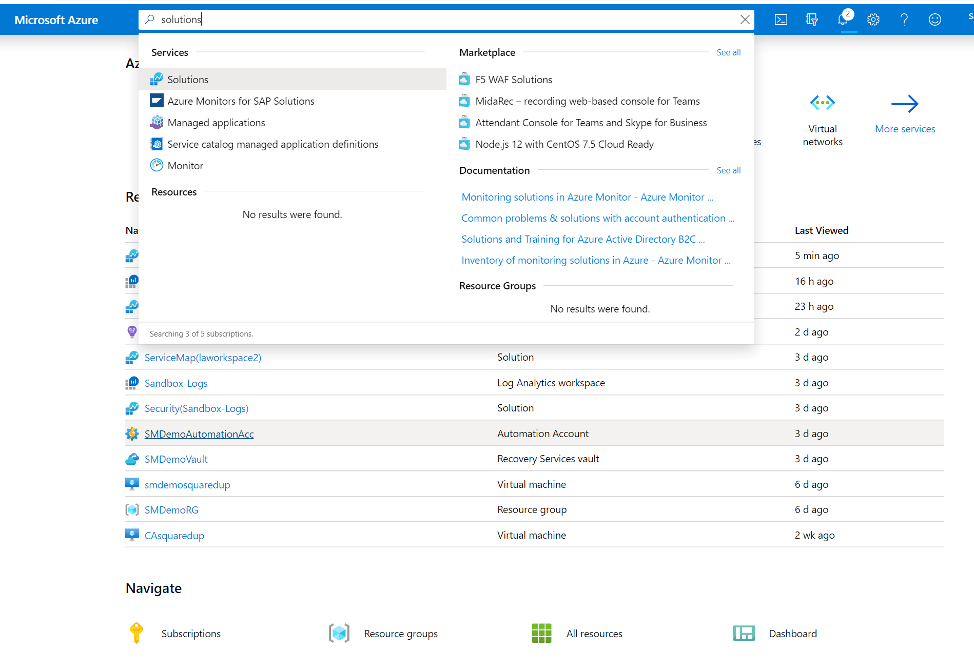Open the Directory and subscription filter
974x668 pixels.
(813, 19)
